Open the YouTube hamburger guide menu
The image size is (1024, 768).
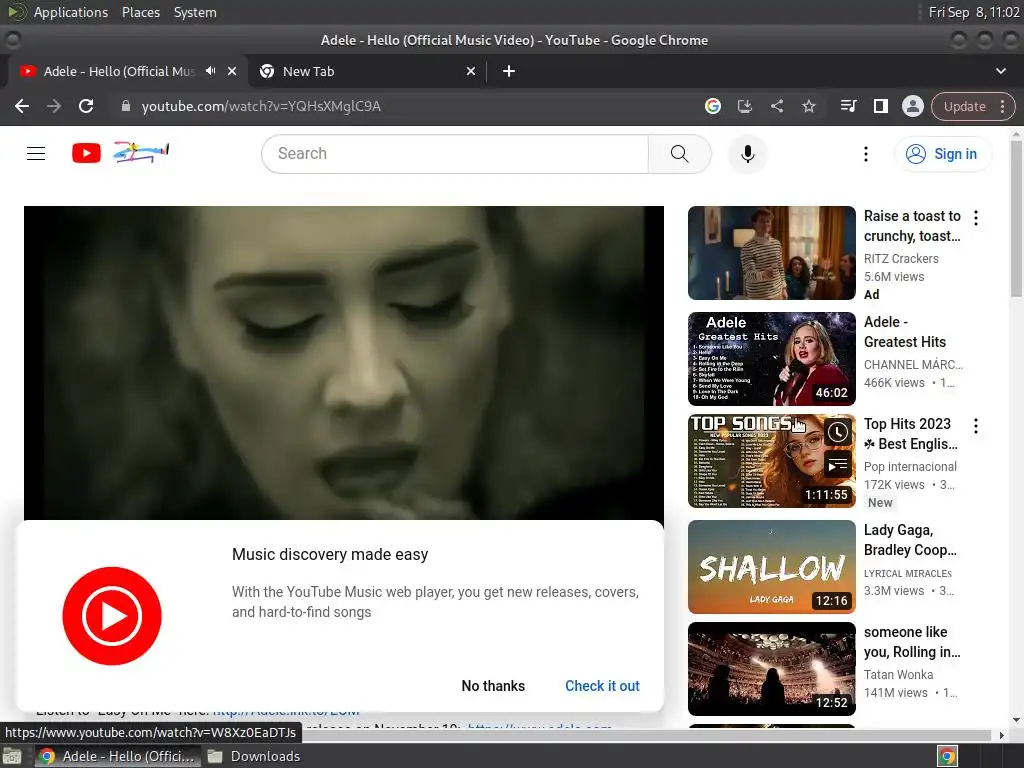(36, 153)
